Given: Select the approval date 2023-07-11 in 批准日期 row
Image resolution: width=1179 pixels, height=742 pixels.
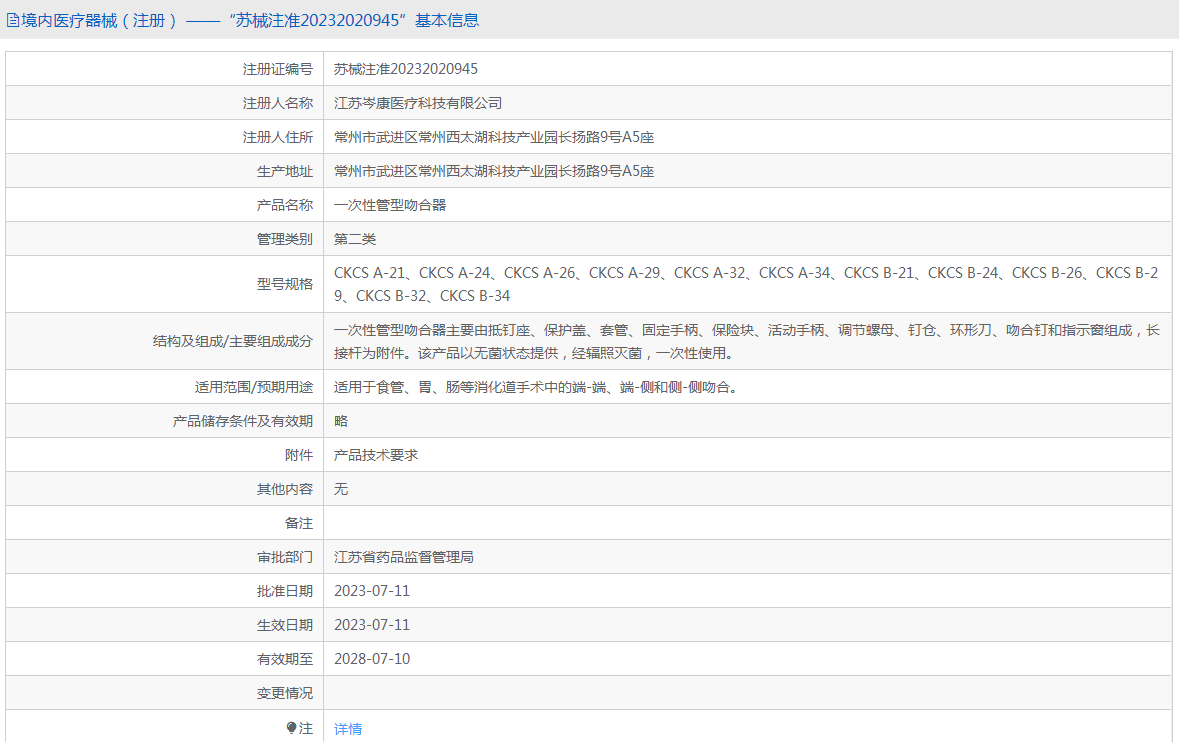Looking at the screenshot, I should coord(372,591).
